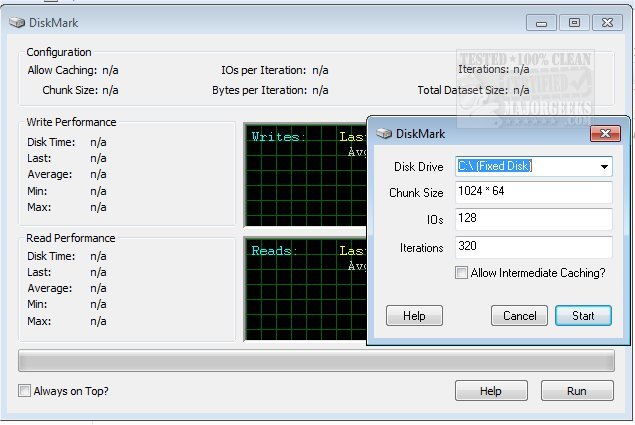
Task: Click the Bytes per Iteration label
Action: [260, 90]
